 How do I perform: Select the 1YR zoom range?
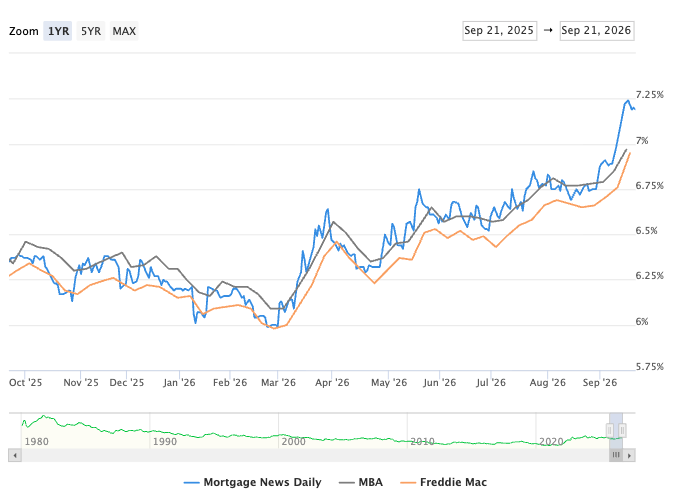pyautogui.click(x=58, y=31)
